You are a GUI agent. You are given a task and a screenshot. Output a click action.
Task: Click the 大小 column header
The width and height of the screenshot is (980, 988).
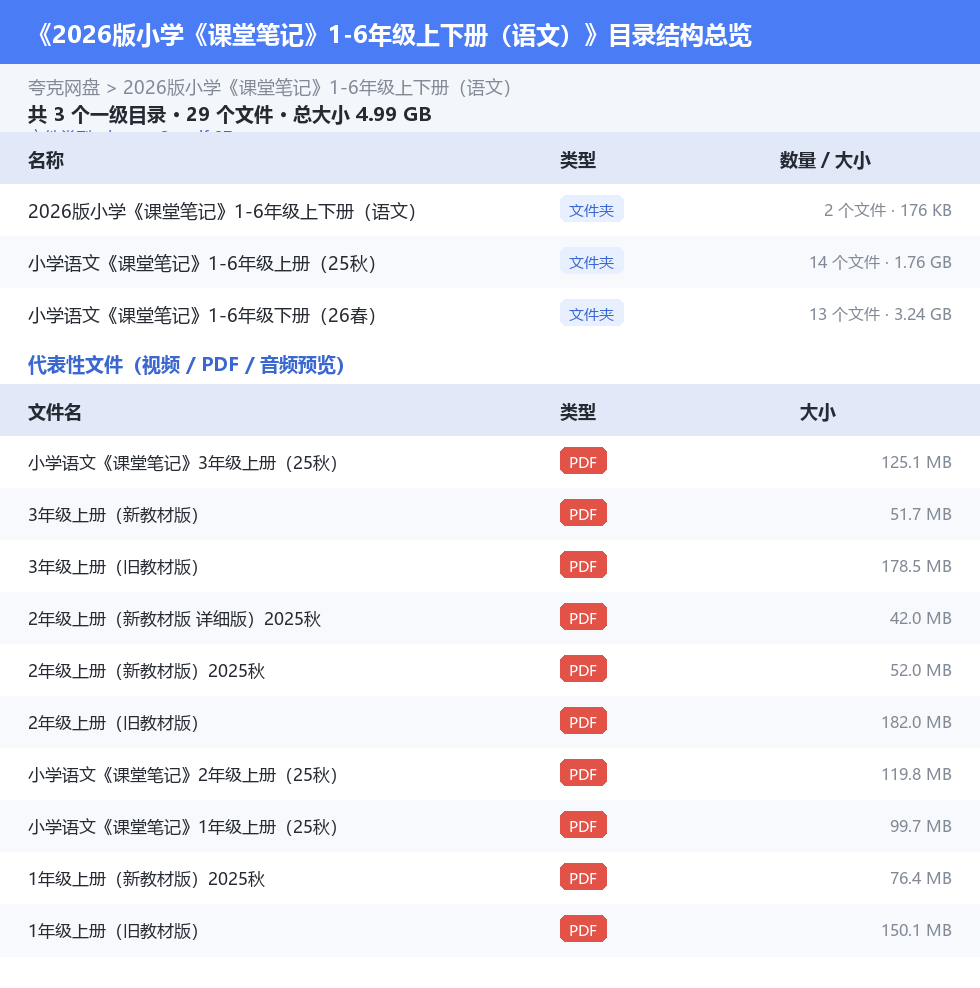pos(817,412)
